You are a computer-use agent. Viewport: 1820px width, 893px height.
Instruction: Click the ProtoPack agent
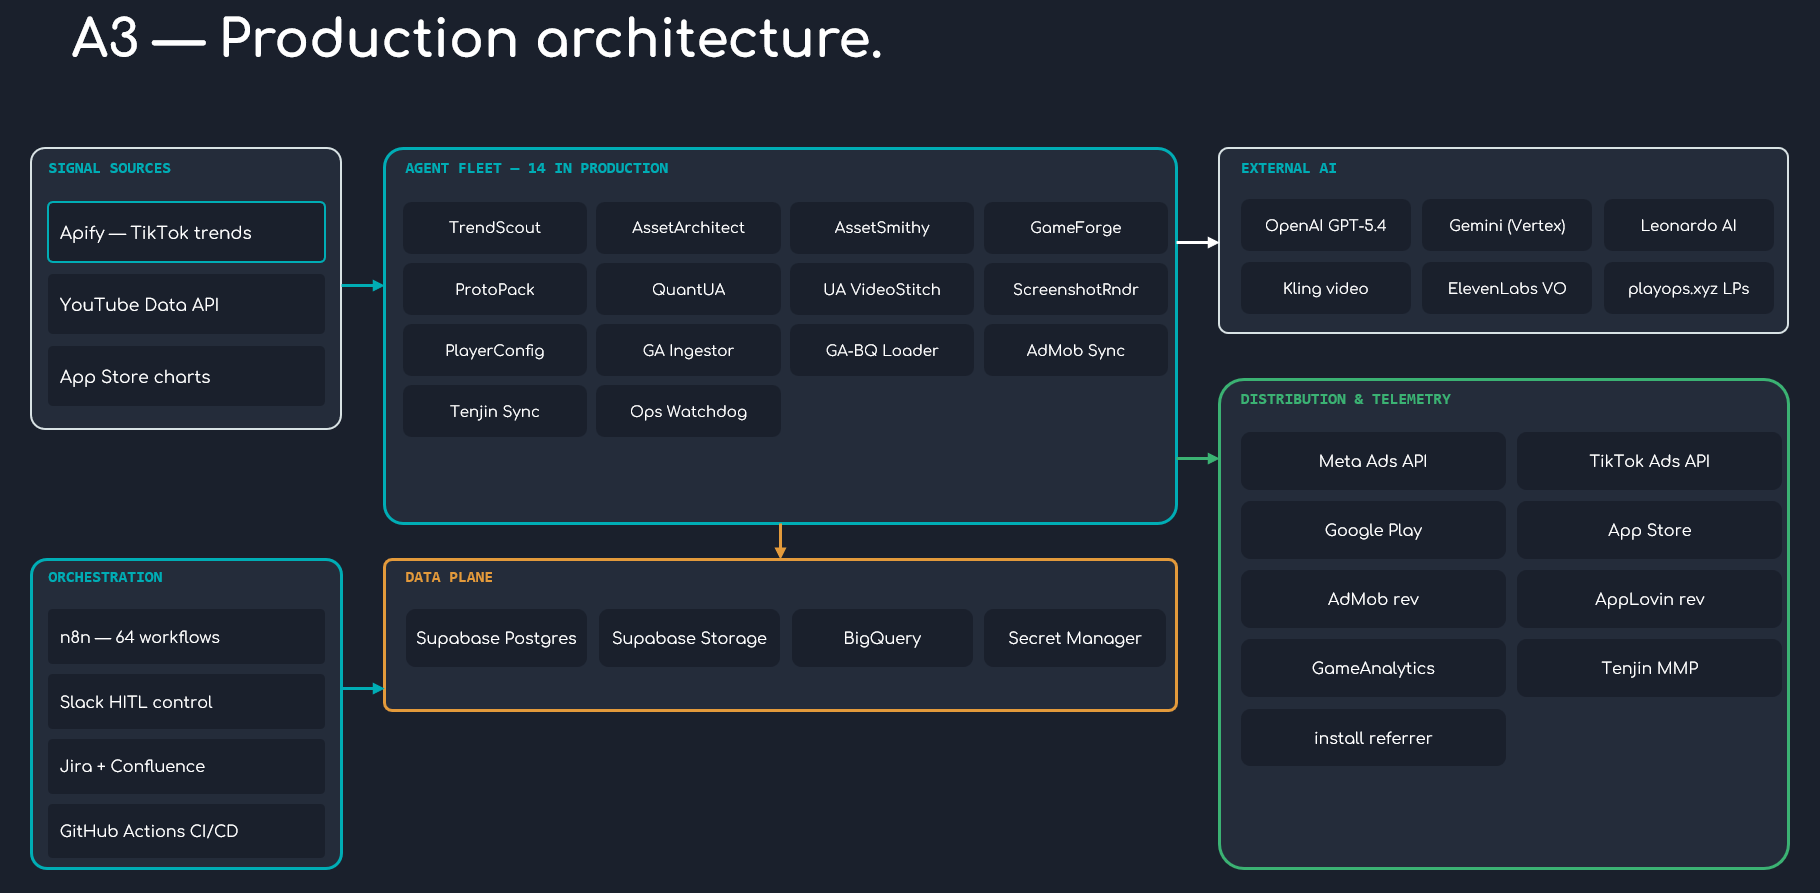[x=495, y=289]
